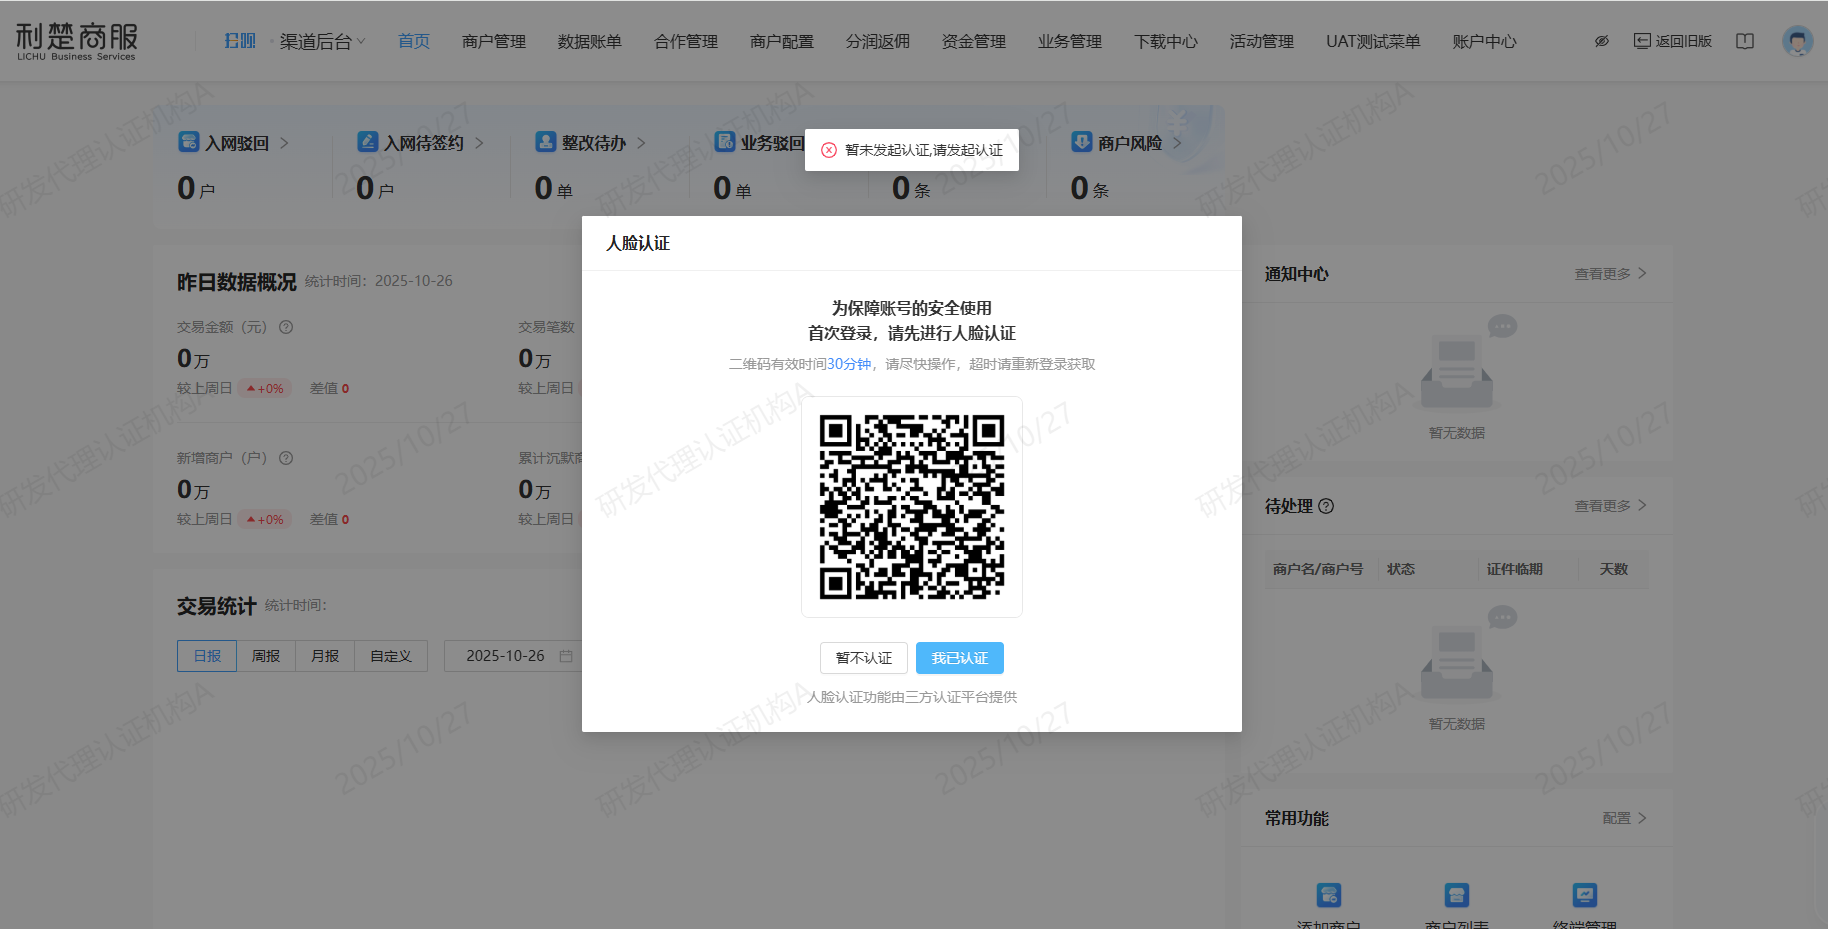Open the 商户管理 menu
Viewport: 1828px width, 929px height.
[494, 41]
